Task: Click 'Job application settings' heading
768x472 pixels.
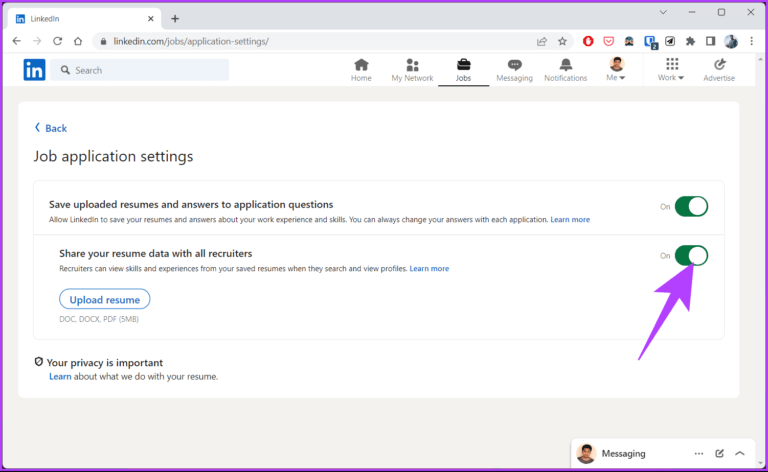Action: click(113, 156)
